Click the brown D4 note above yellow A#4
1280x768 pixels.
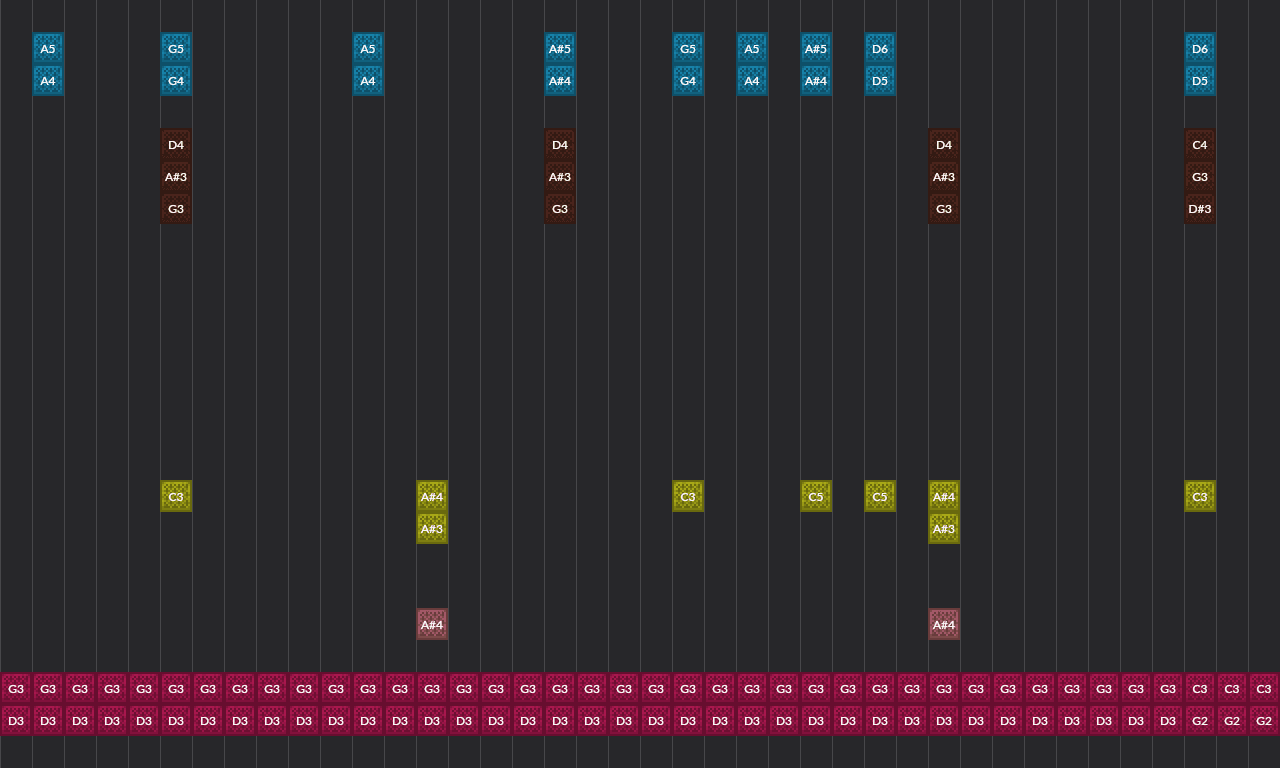[944, 145]
